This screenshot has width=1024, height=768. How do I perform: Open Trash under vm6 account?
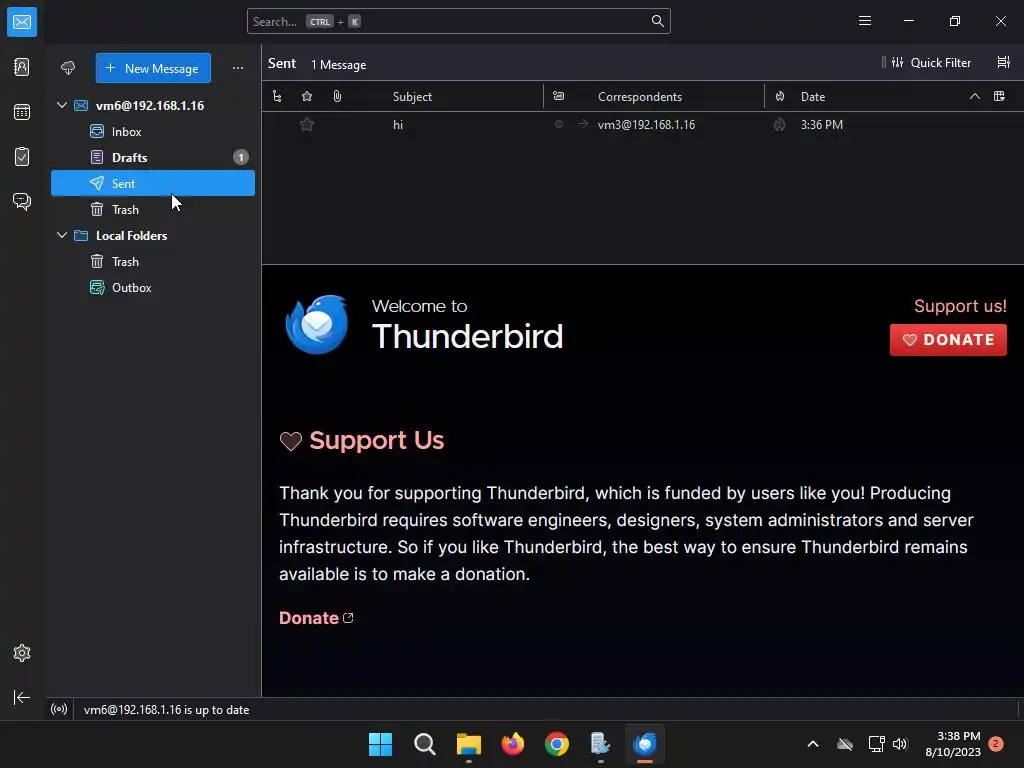tap(153, 210)
